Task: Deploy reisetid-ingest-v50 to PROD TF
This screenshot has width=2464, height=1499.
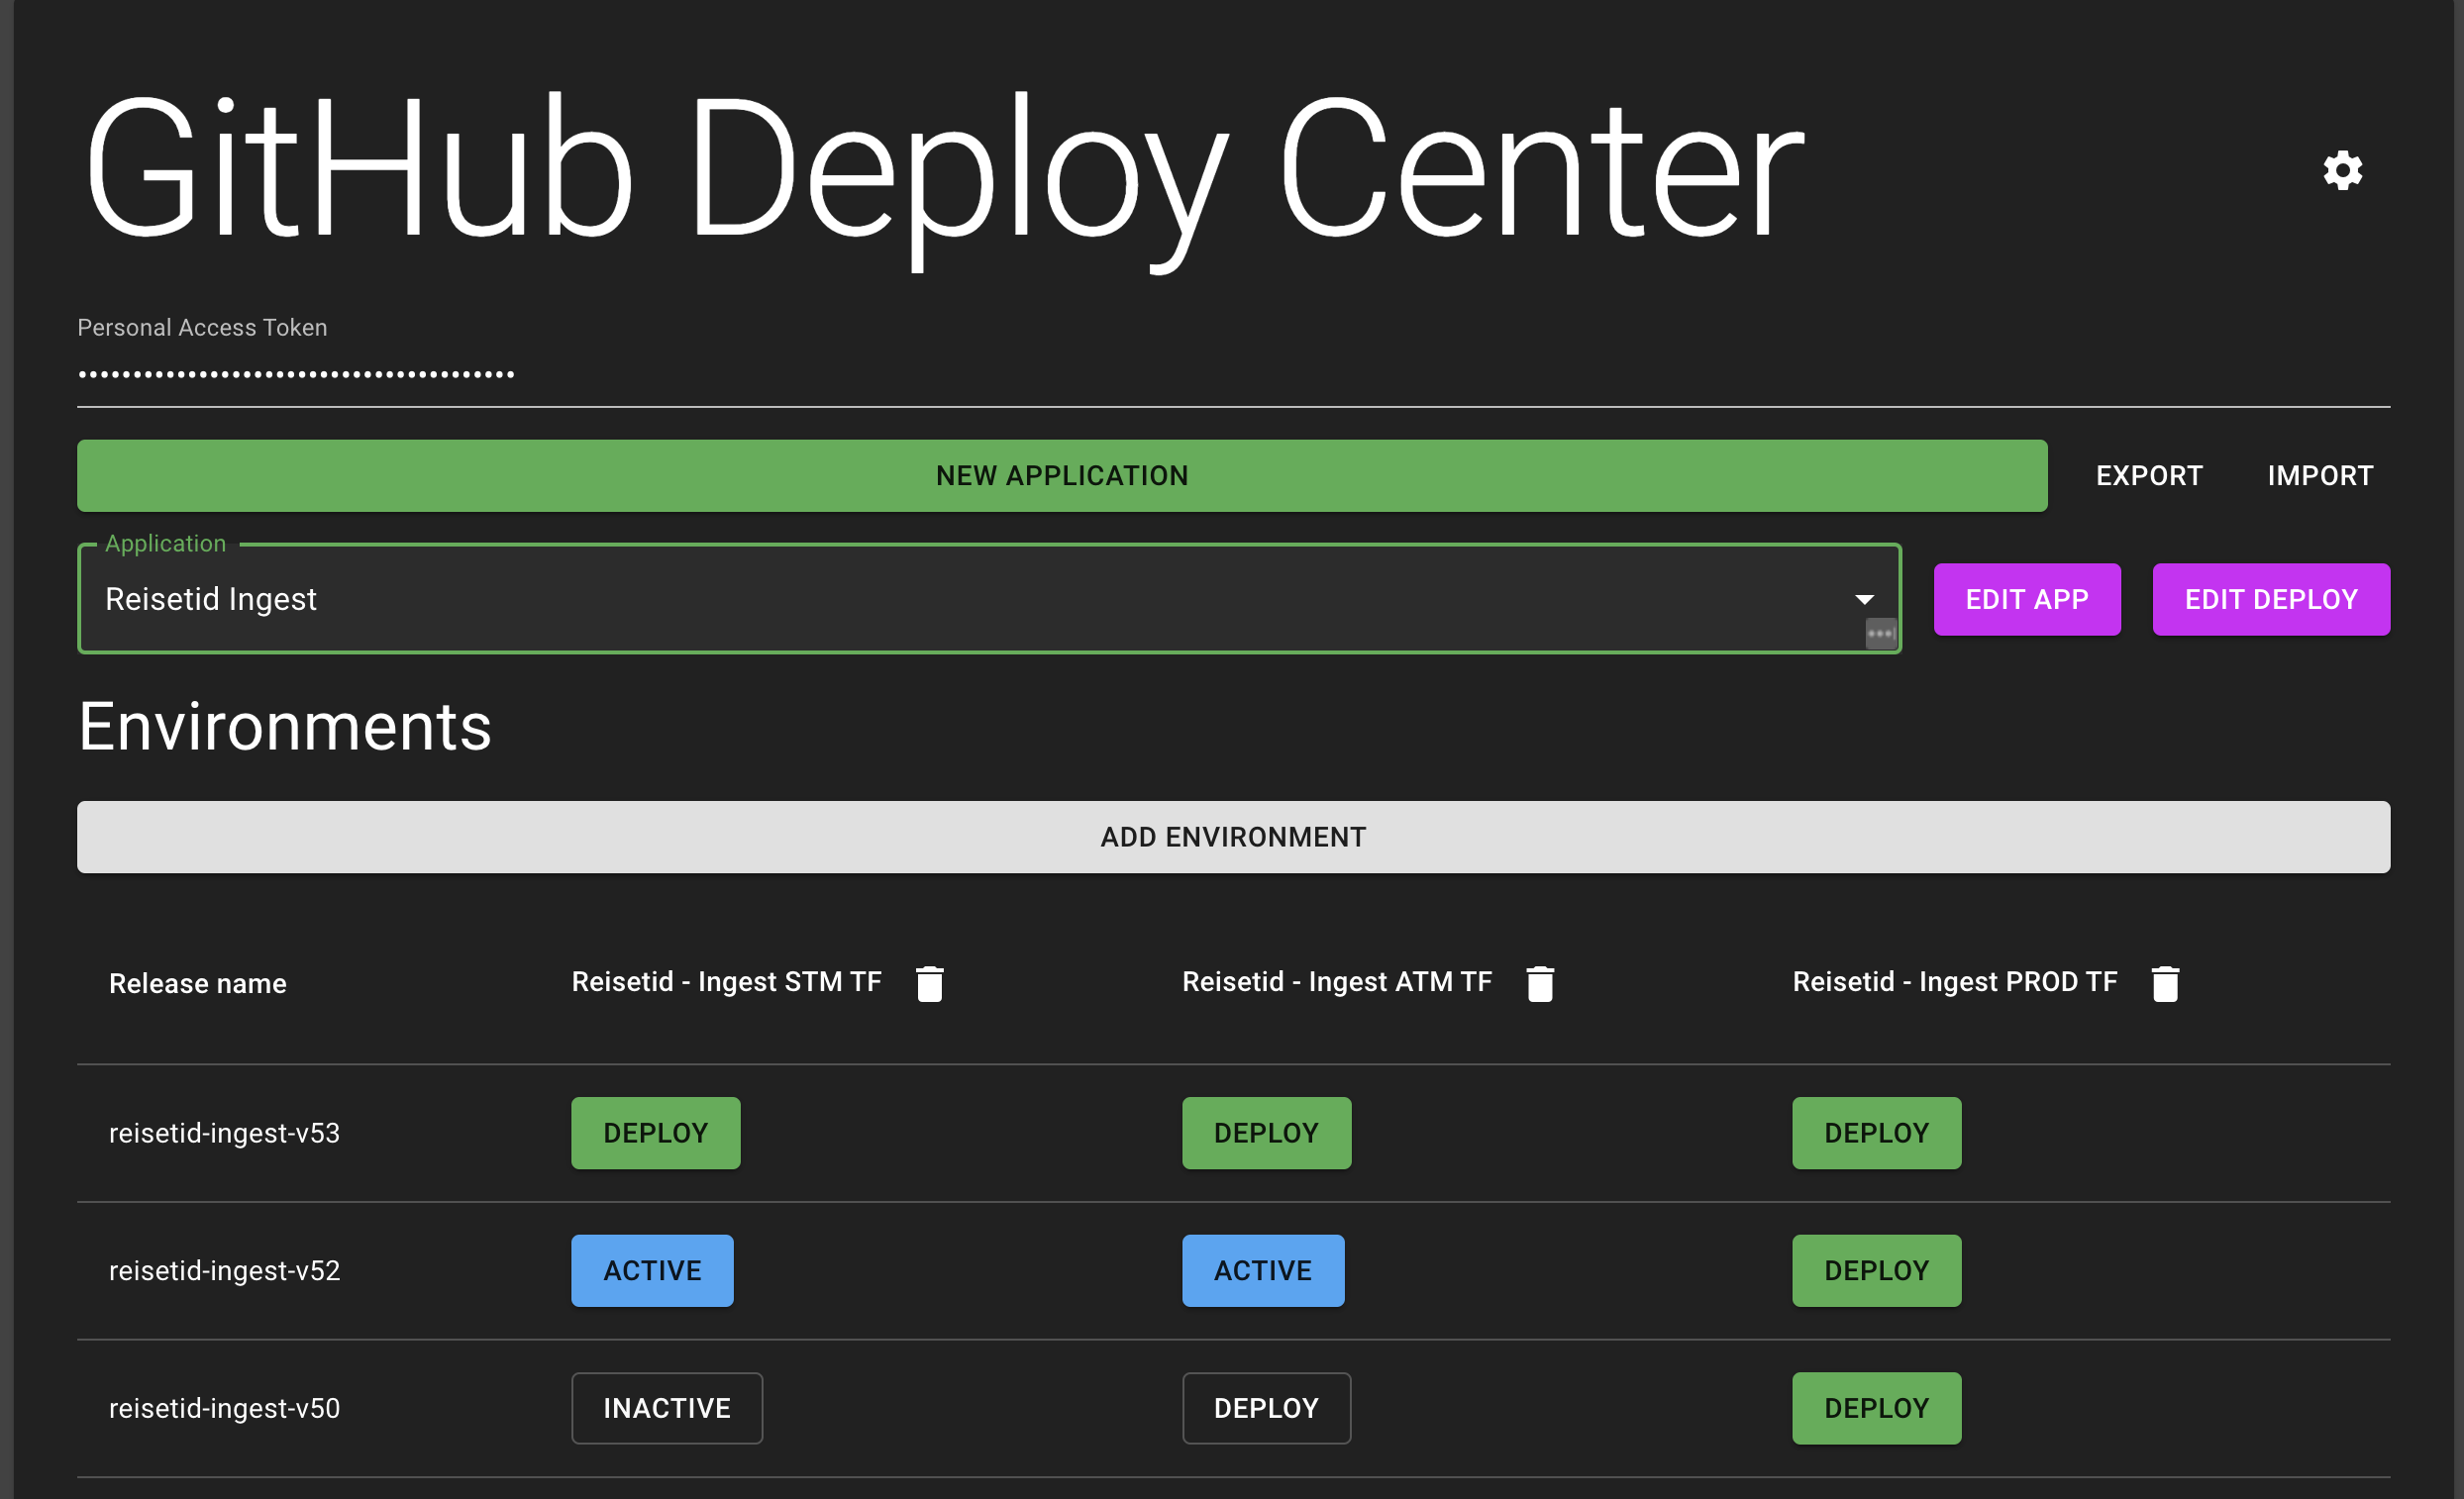Action: (1876, 1408)
